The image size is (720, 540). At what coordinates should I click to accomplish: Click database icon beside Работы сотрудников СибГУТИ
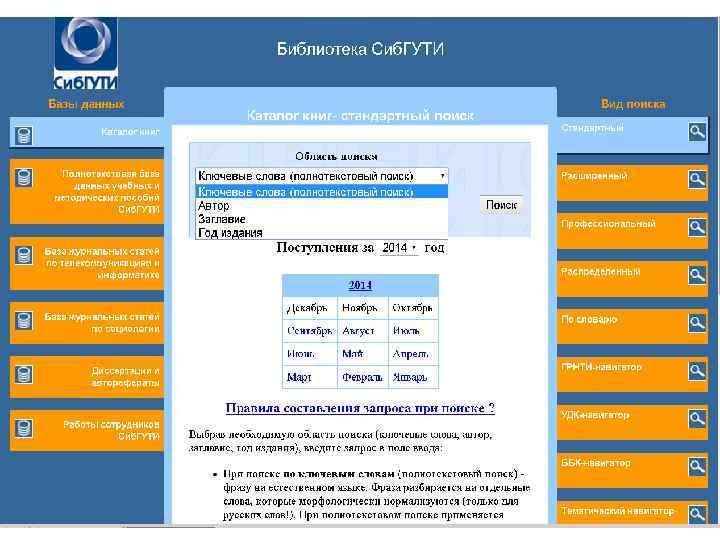pos(23,428)
